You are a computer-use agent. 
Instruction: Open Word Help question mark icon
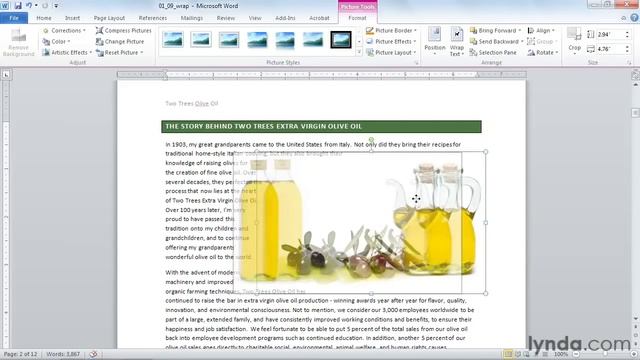pos(634,18)
